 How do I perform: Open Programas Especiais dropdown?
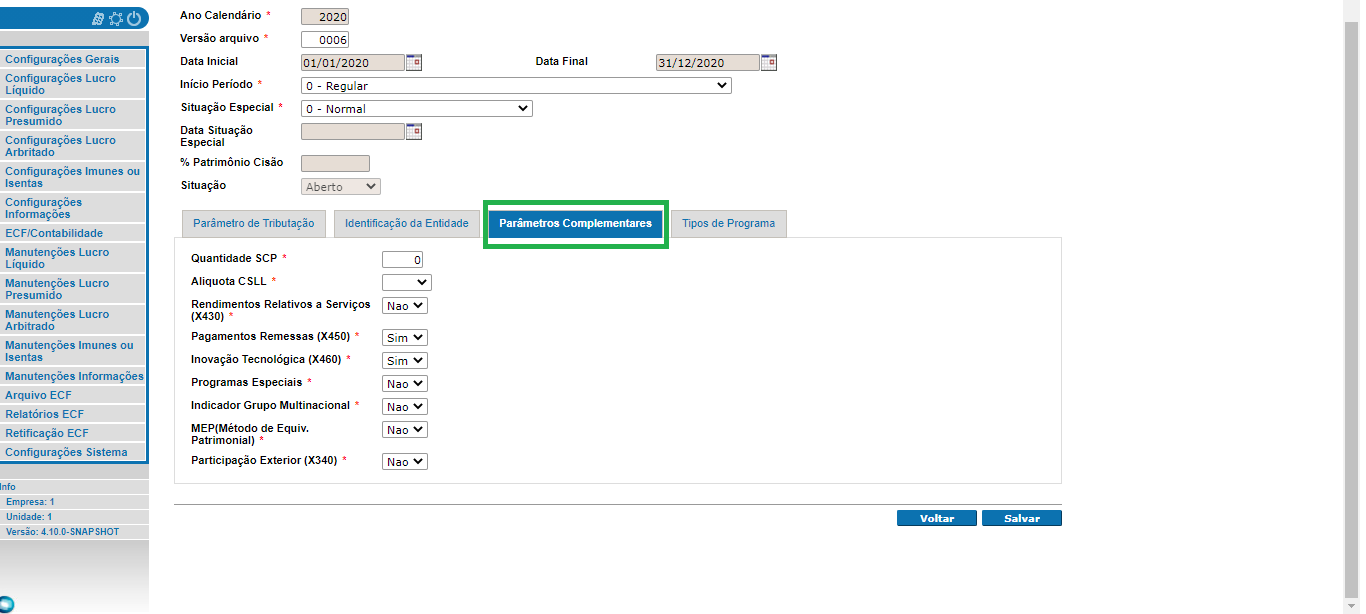(x=405, y=384)
